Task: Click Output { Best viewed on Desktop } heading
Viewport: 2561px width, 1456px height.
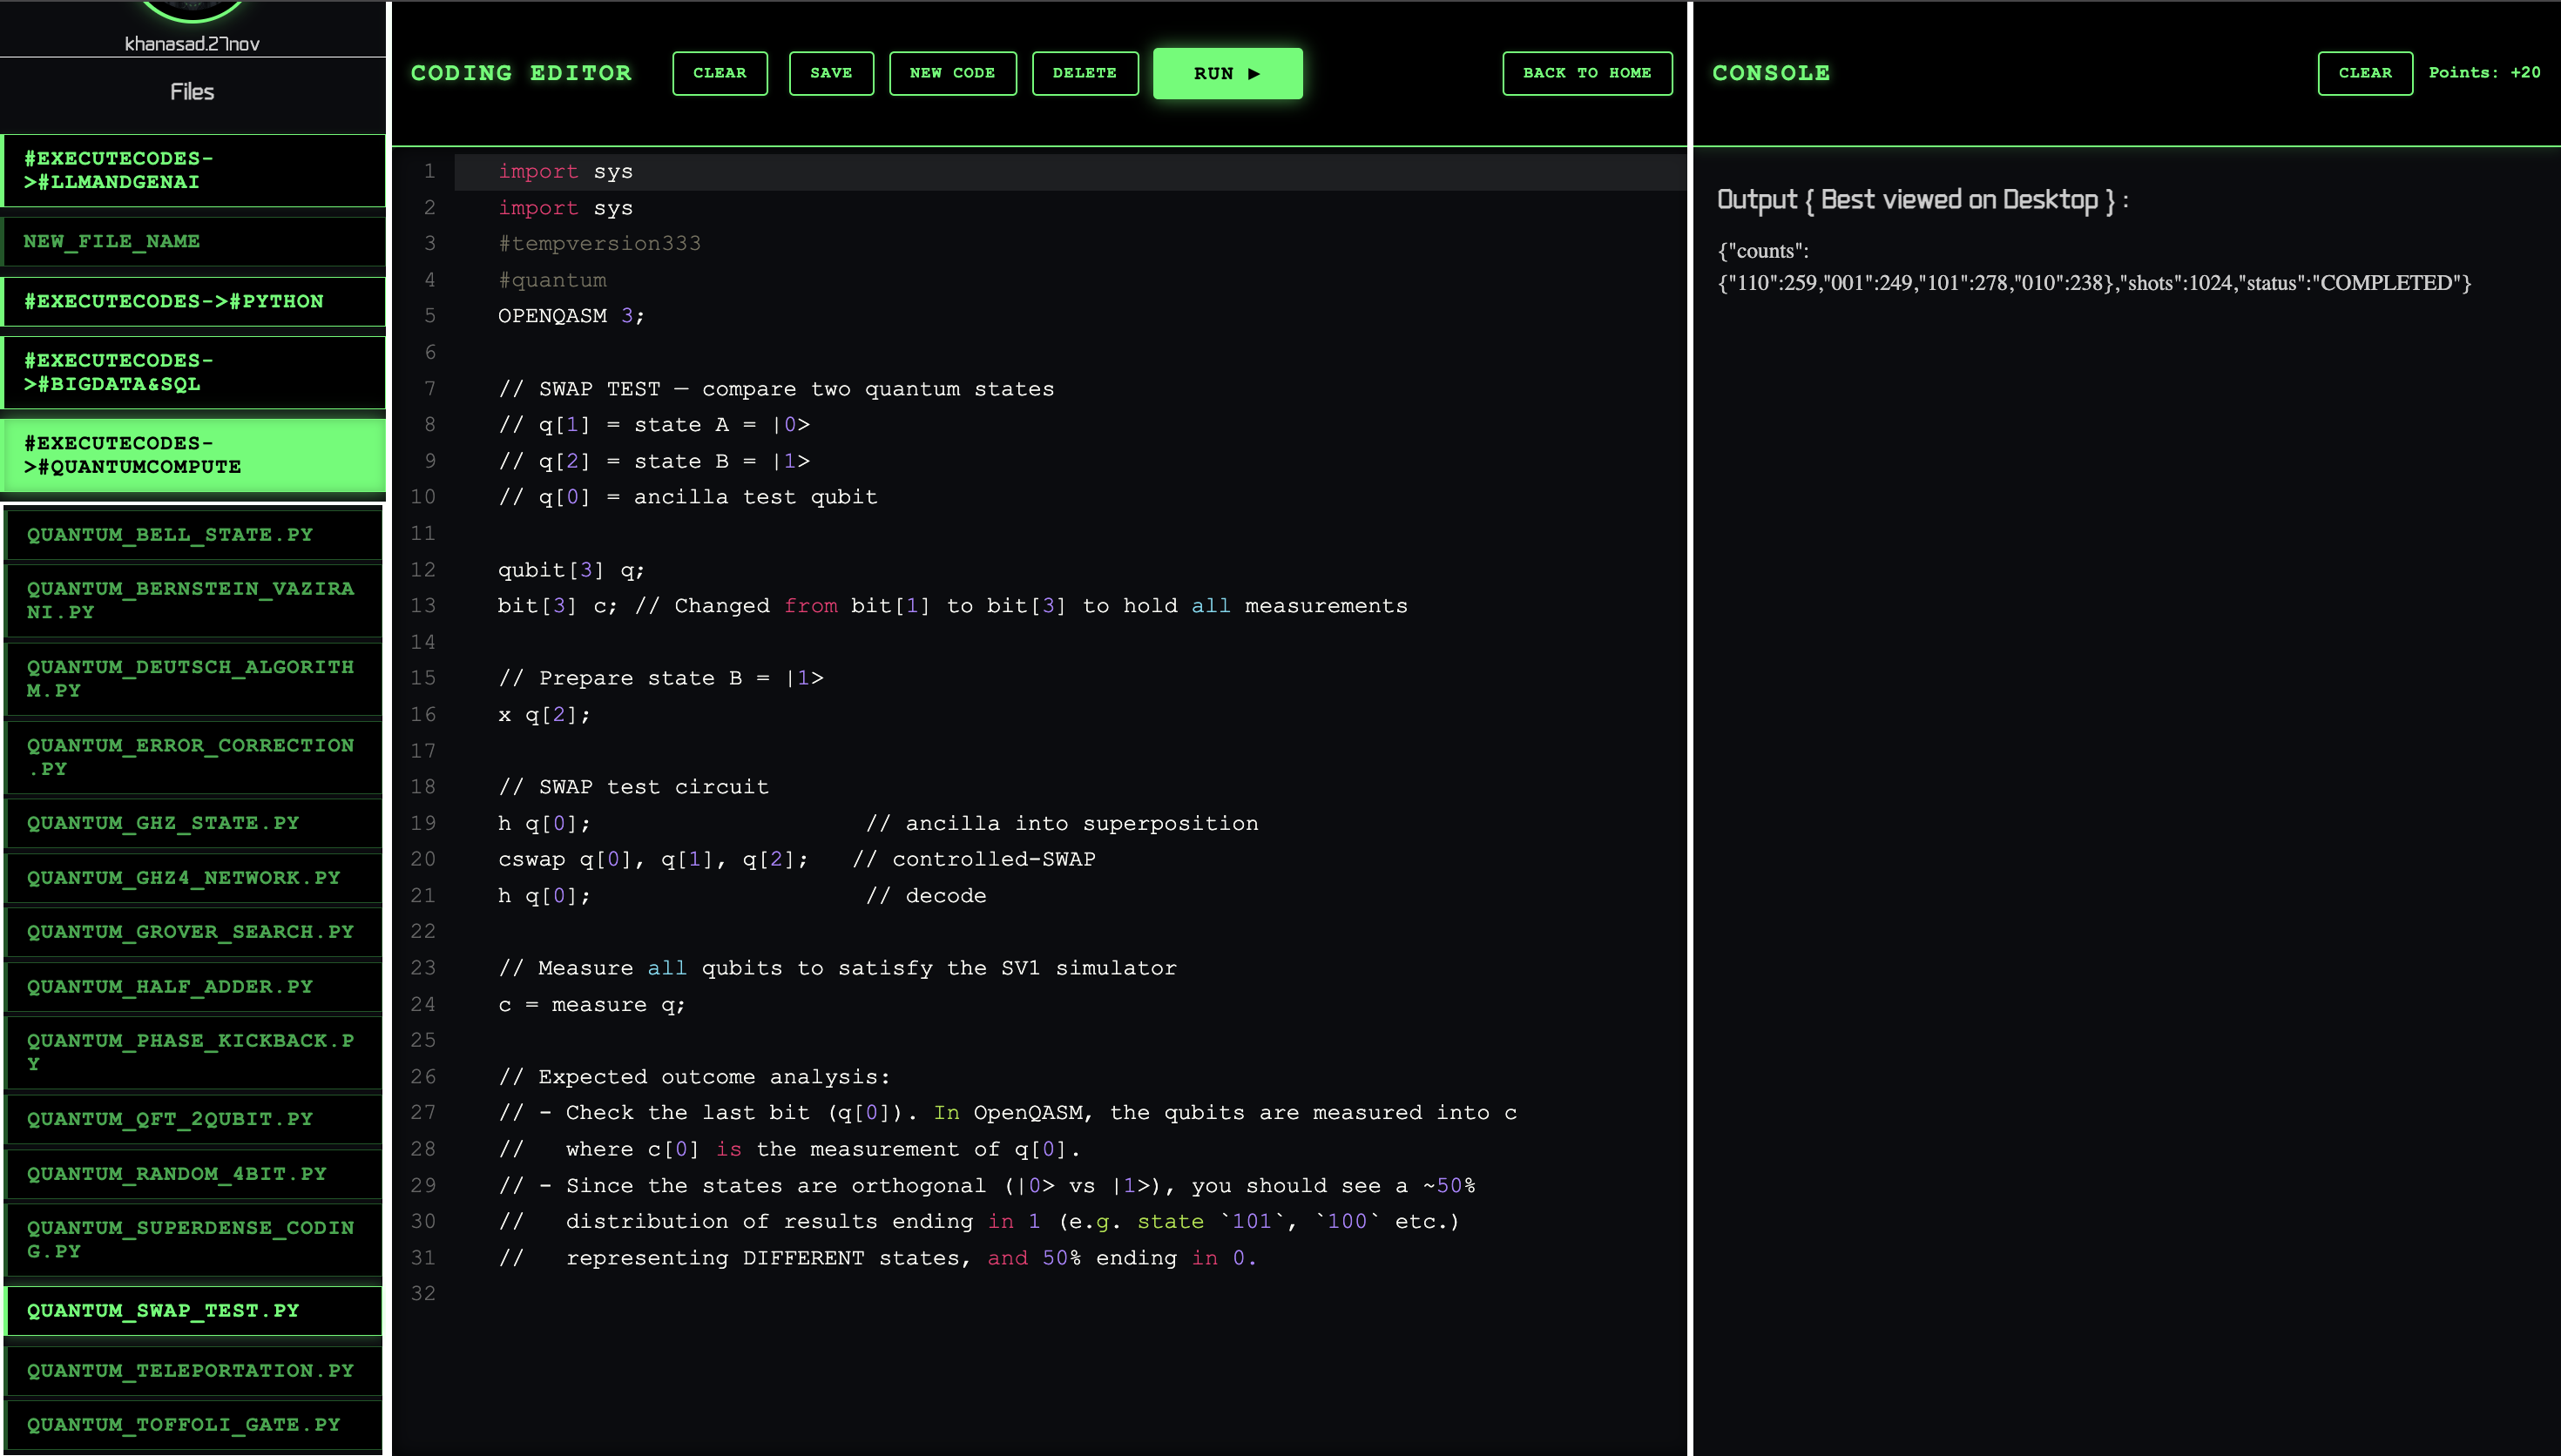Action: [x=1922, y=200]
